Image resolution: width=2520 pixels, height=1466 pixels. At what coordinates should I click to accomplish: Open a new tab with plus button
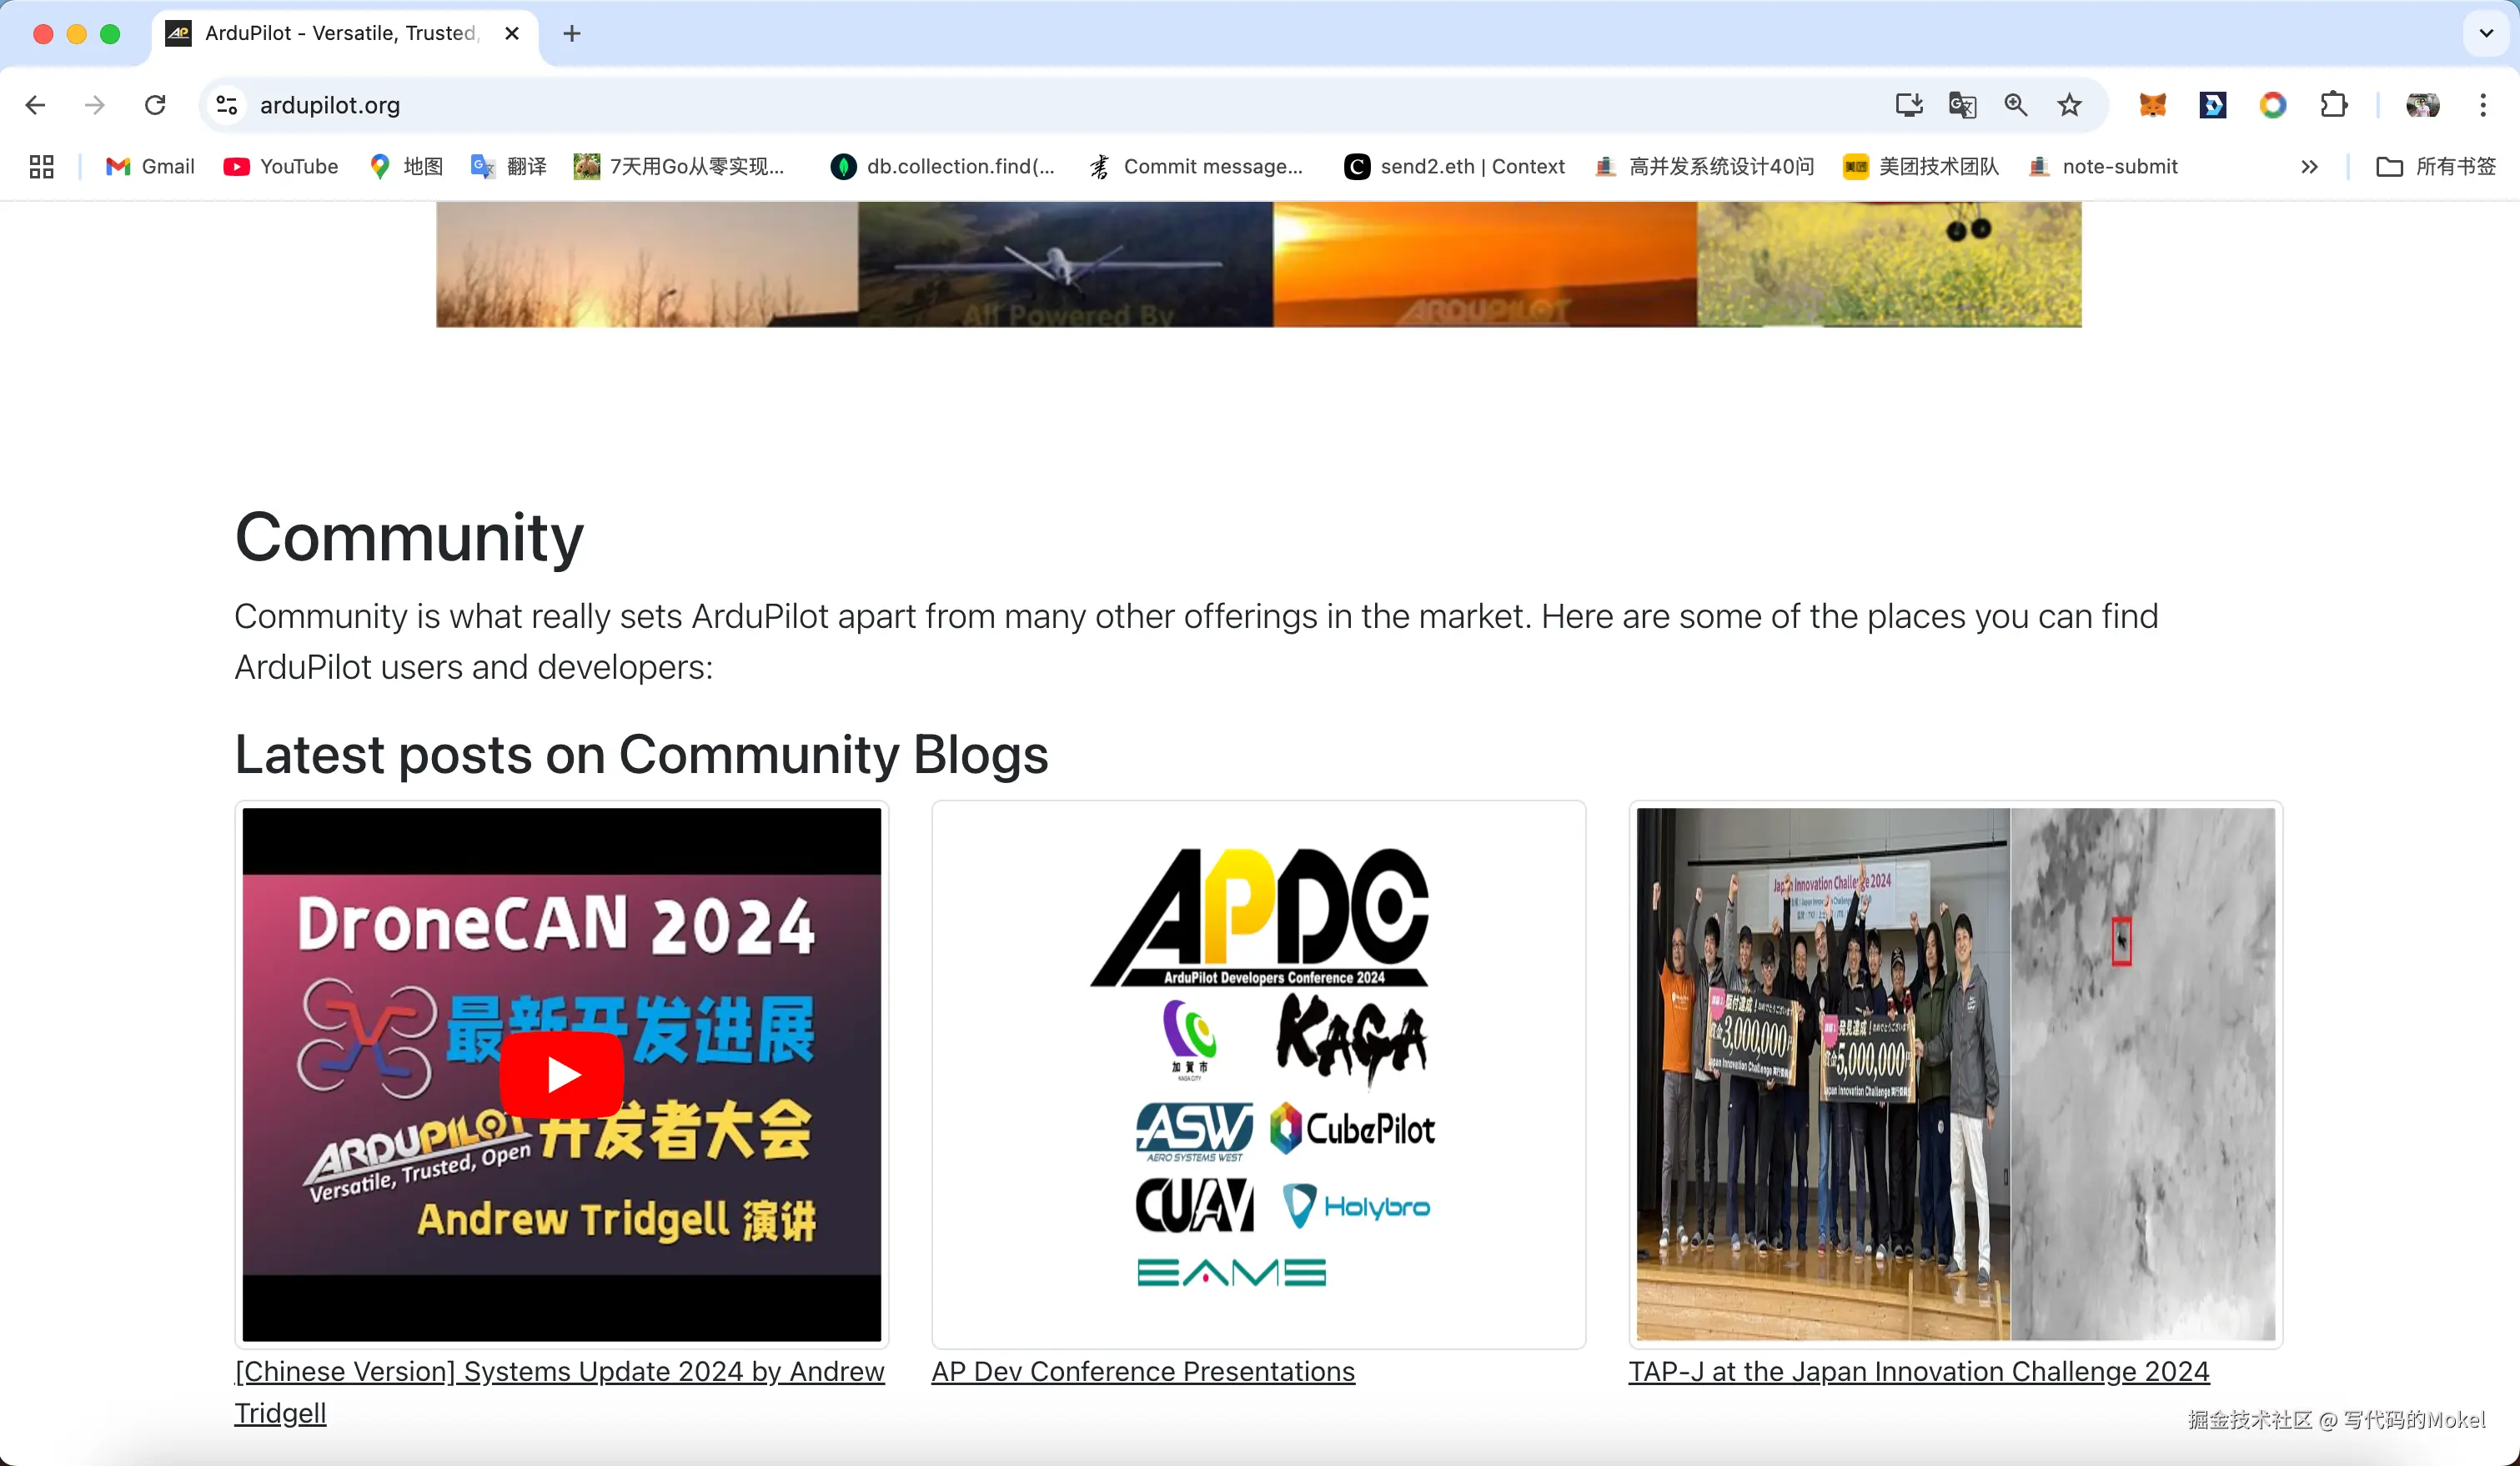(572, 33)
